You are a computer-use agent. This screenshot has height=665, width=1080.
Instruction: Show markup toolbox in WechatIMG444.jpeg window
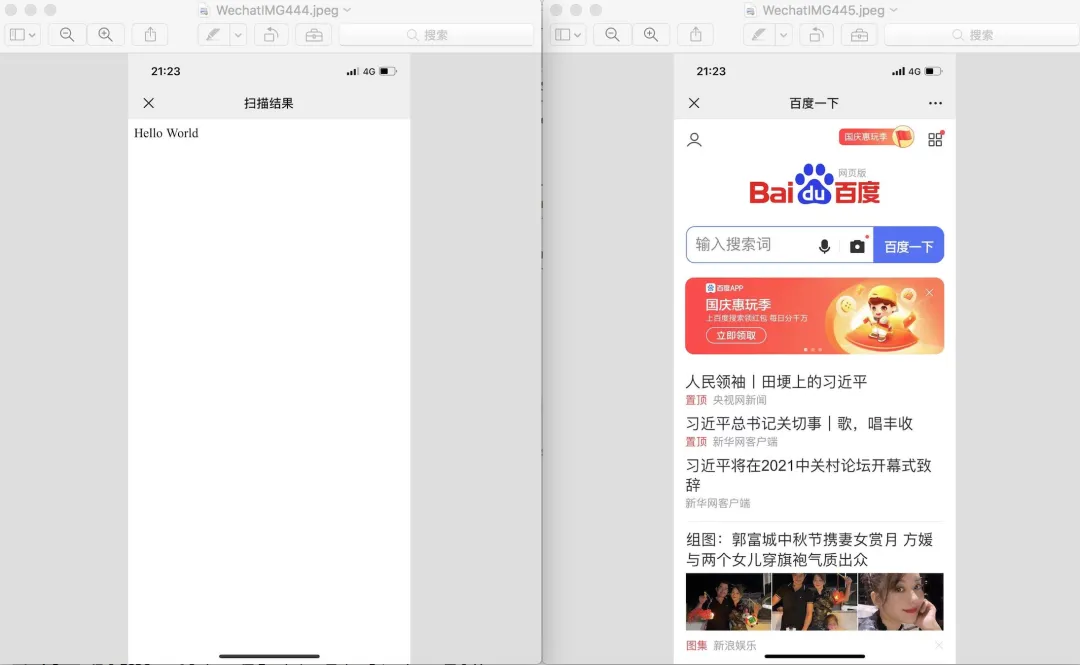click(314, 34)
